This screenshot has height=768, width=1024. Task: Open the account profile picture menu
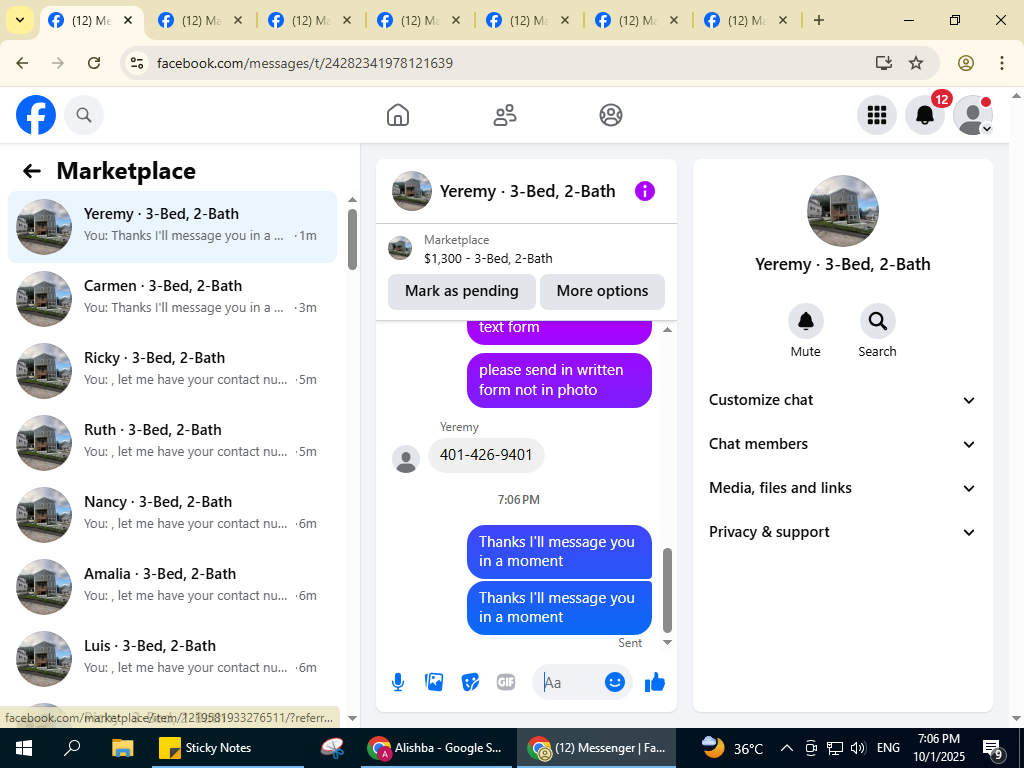coord(973,115)
